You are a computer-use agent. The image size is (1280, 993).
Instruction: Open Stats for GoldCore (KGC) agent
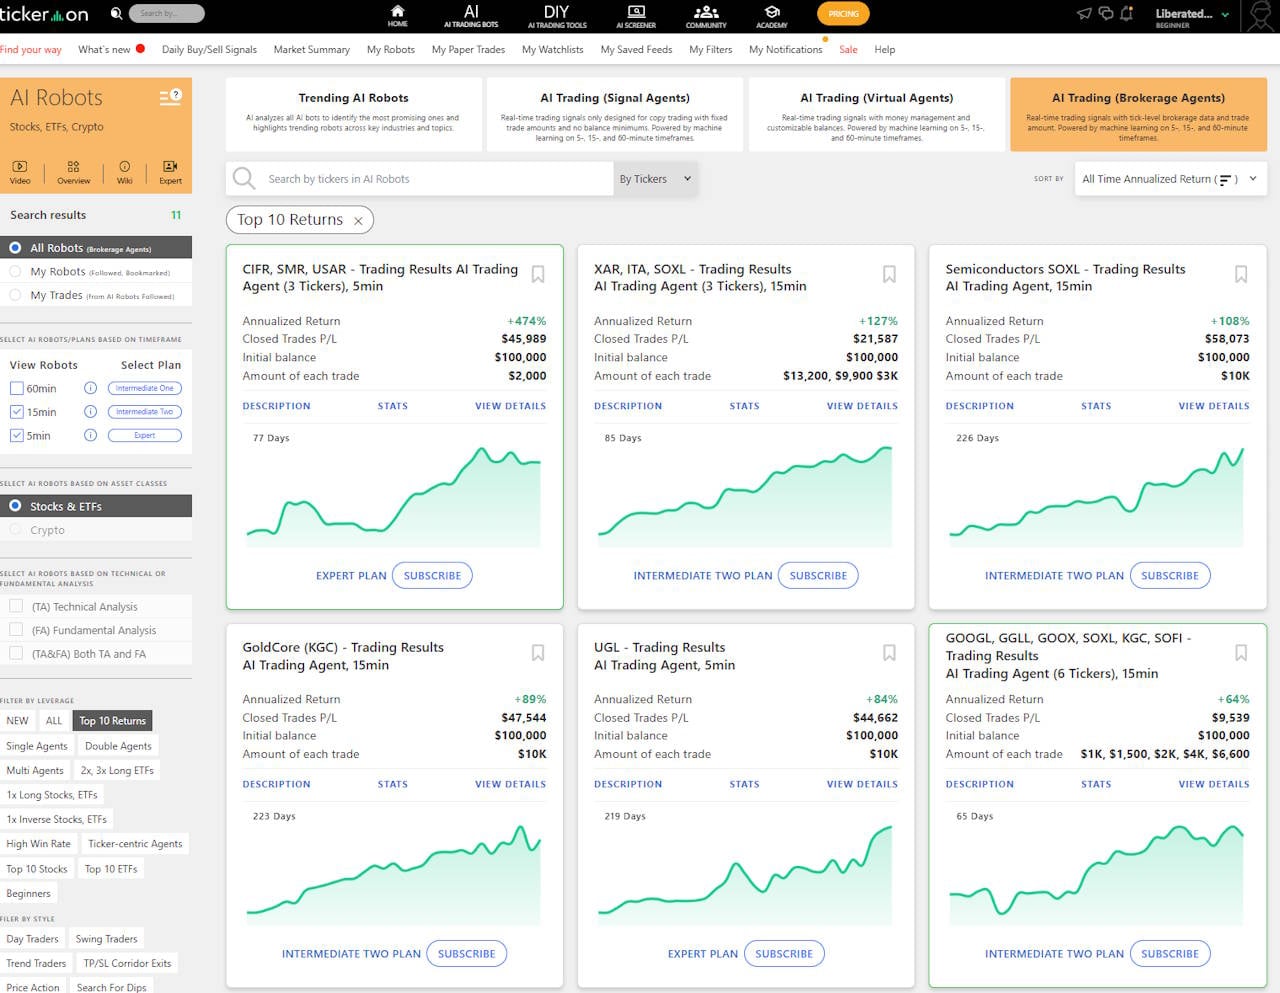[393, 784]
